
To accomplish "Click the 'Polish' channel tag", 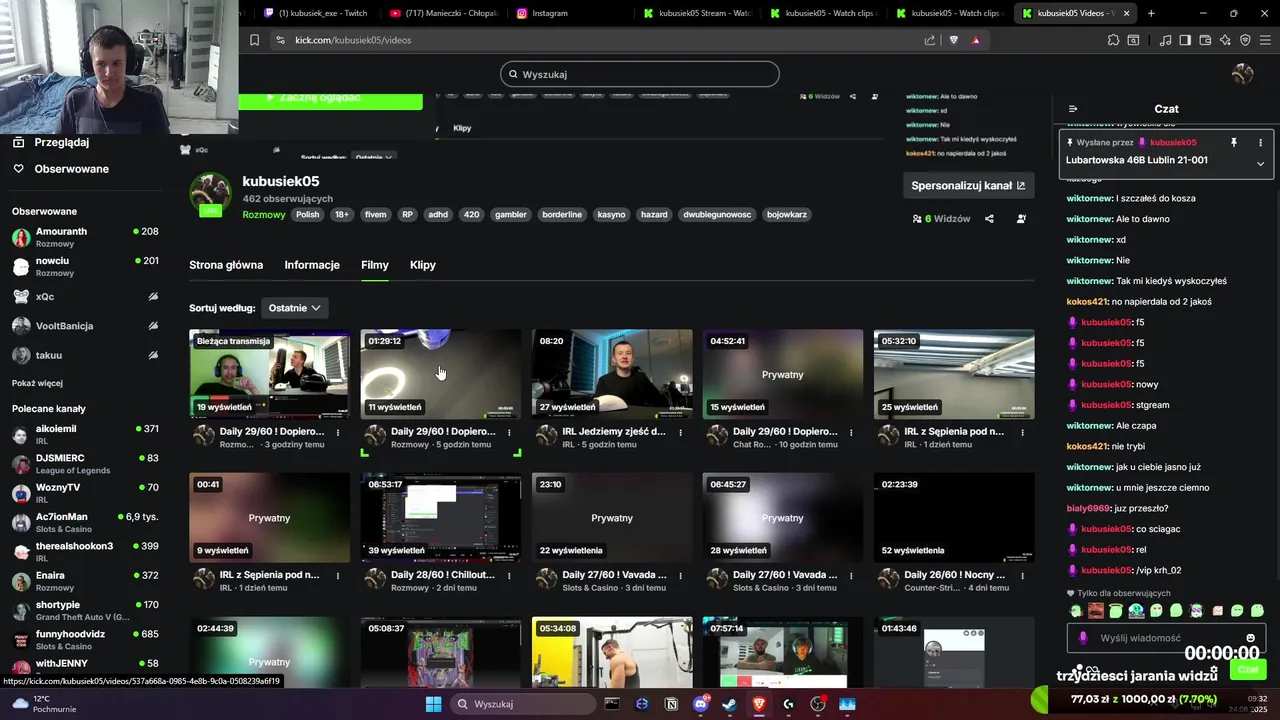I will coord(307,215).
